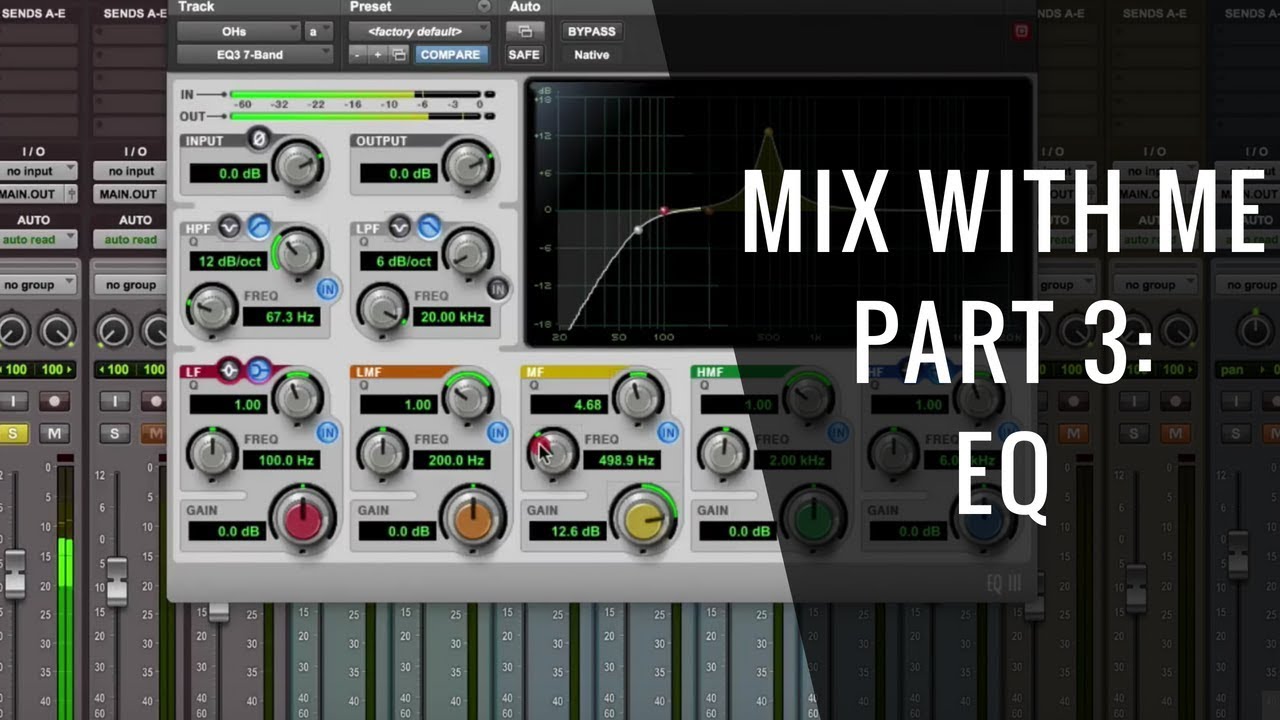Click the MF gain field showing 12.6 dB
The image size is (1280, 720).
click(x=567, y=531)
